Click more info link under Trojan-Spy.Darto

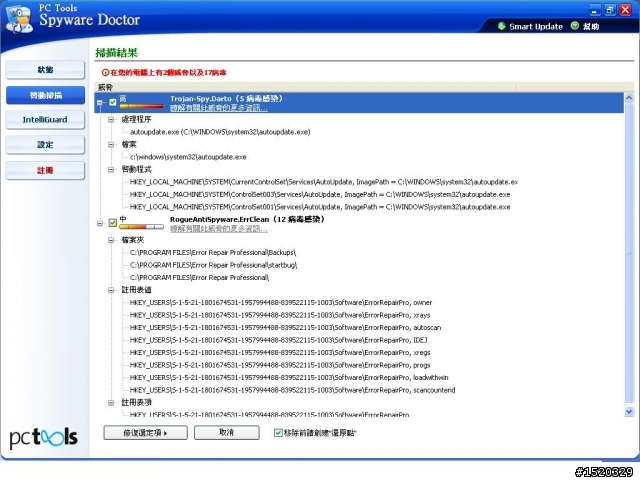[x=219, y=108]
